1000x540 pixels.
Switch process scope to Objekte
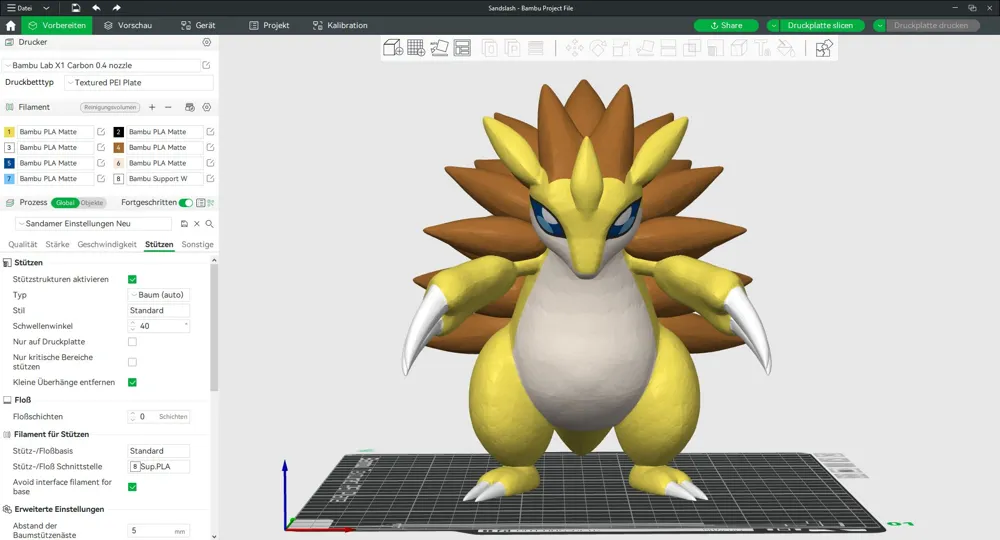pos(92,203)
